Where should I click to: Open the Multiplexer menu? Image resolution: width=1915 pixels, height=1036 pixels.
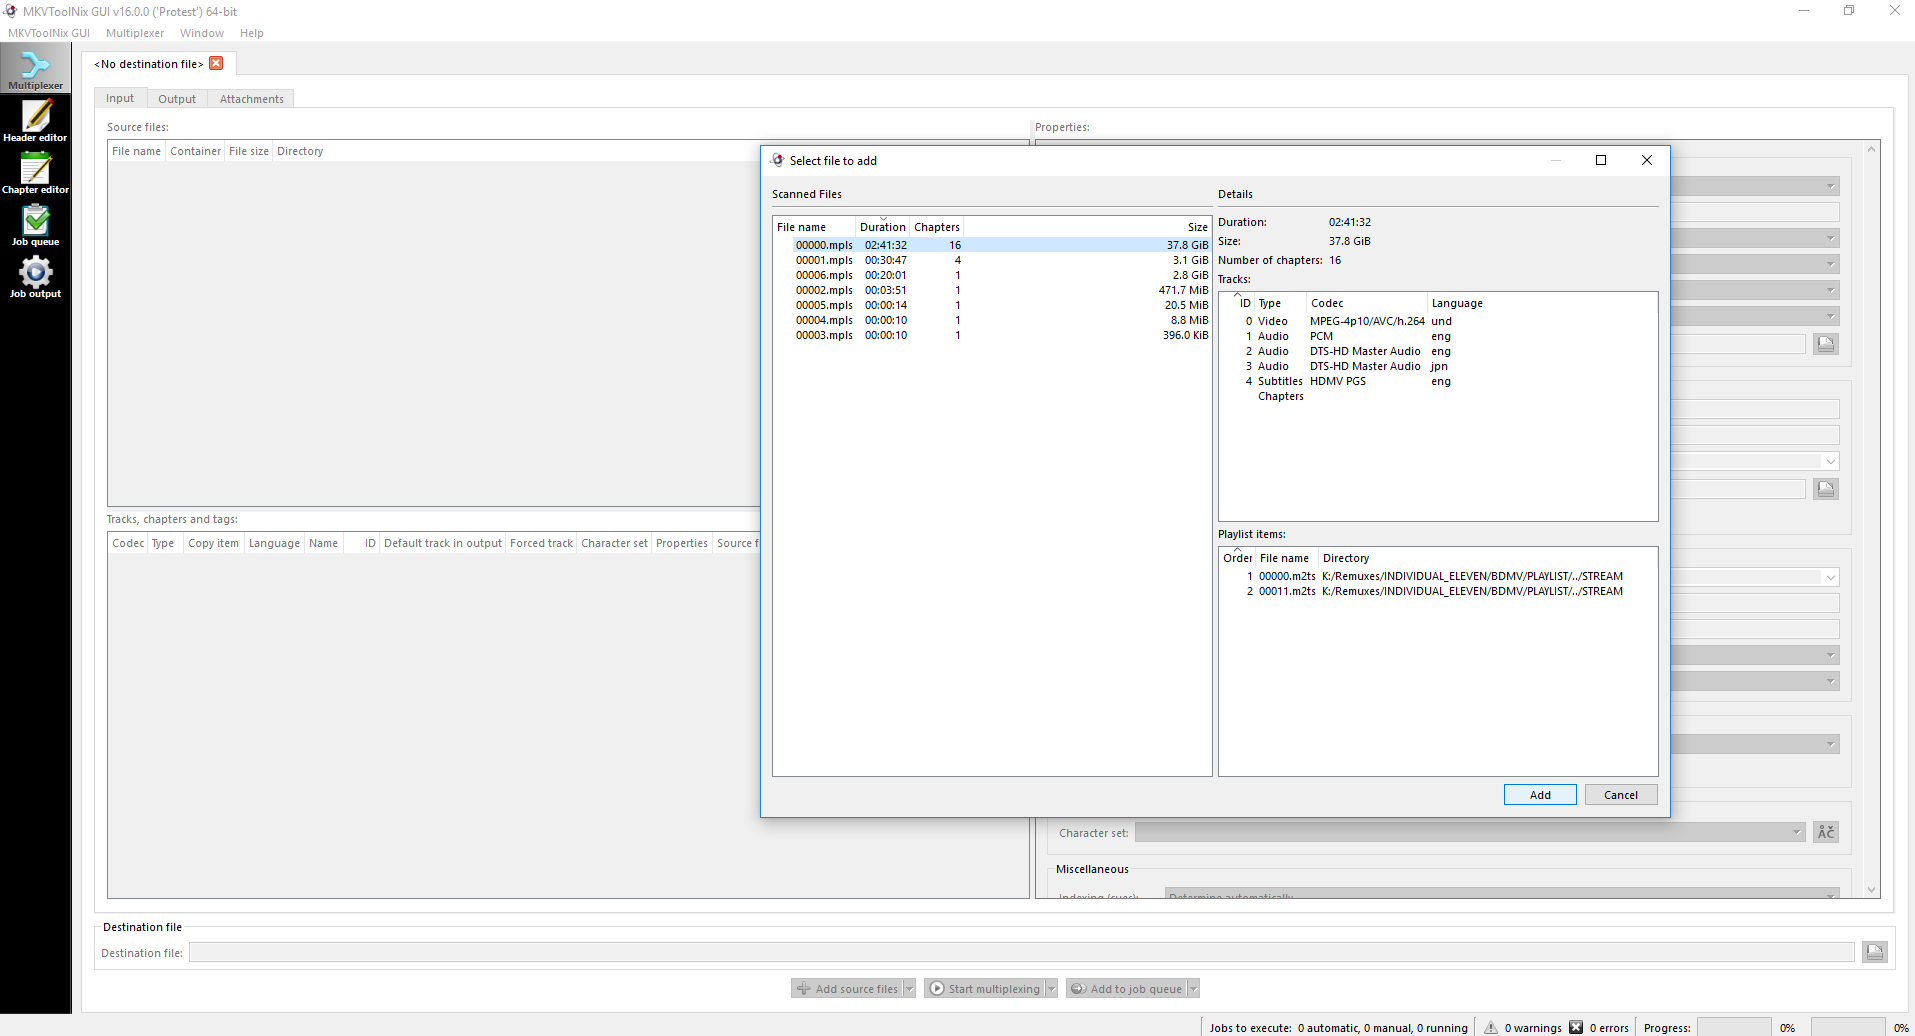click(135, 33)
